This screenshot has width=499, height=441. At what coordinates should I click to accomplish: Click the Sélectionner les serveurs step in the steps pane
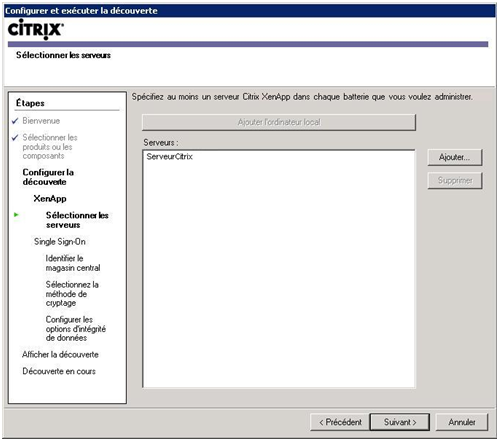point(77,220)
